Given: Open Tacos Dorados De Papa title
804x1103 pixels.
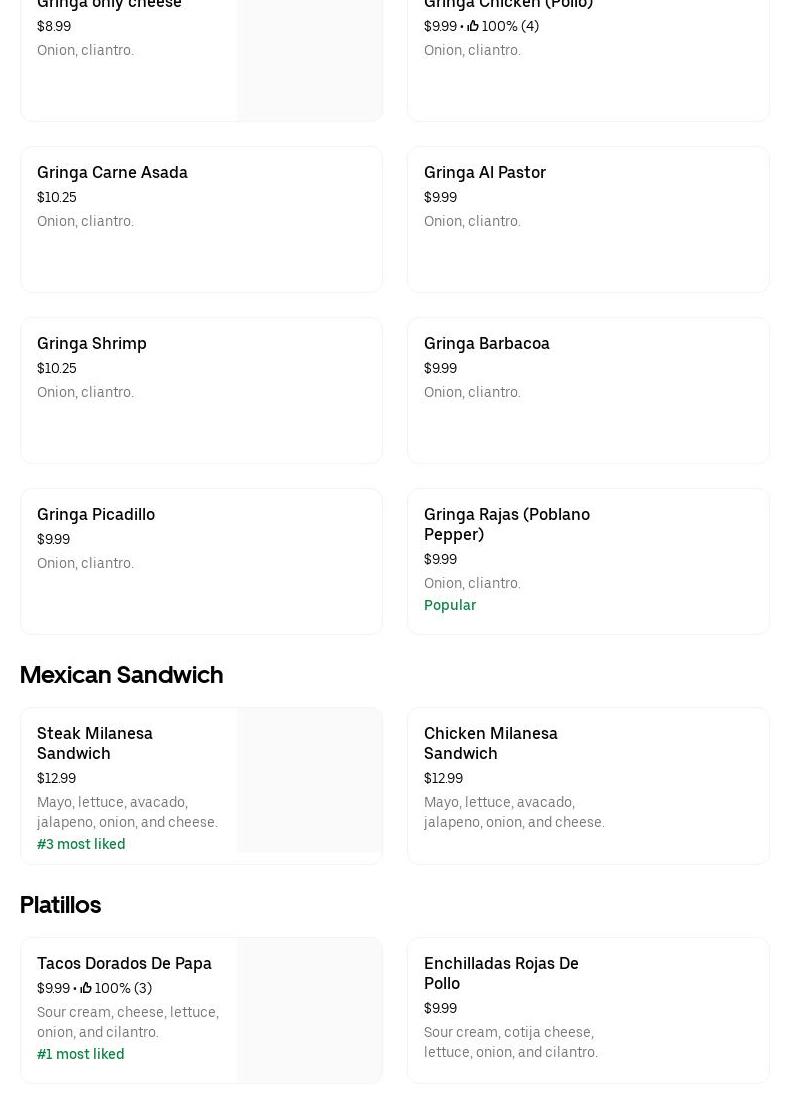Looking at the screenshot, I should 124,964.
